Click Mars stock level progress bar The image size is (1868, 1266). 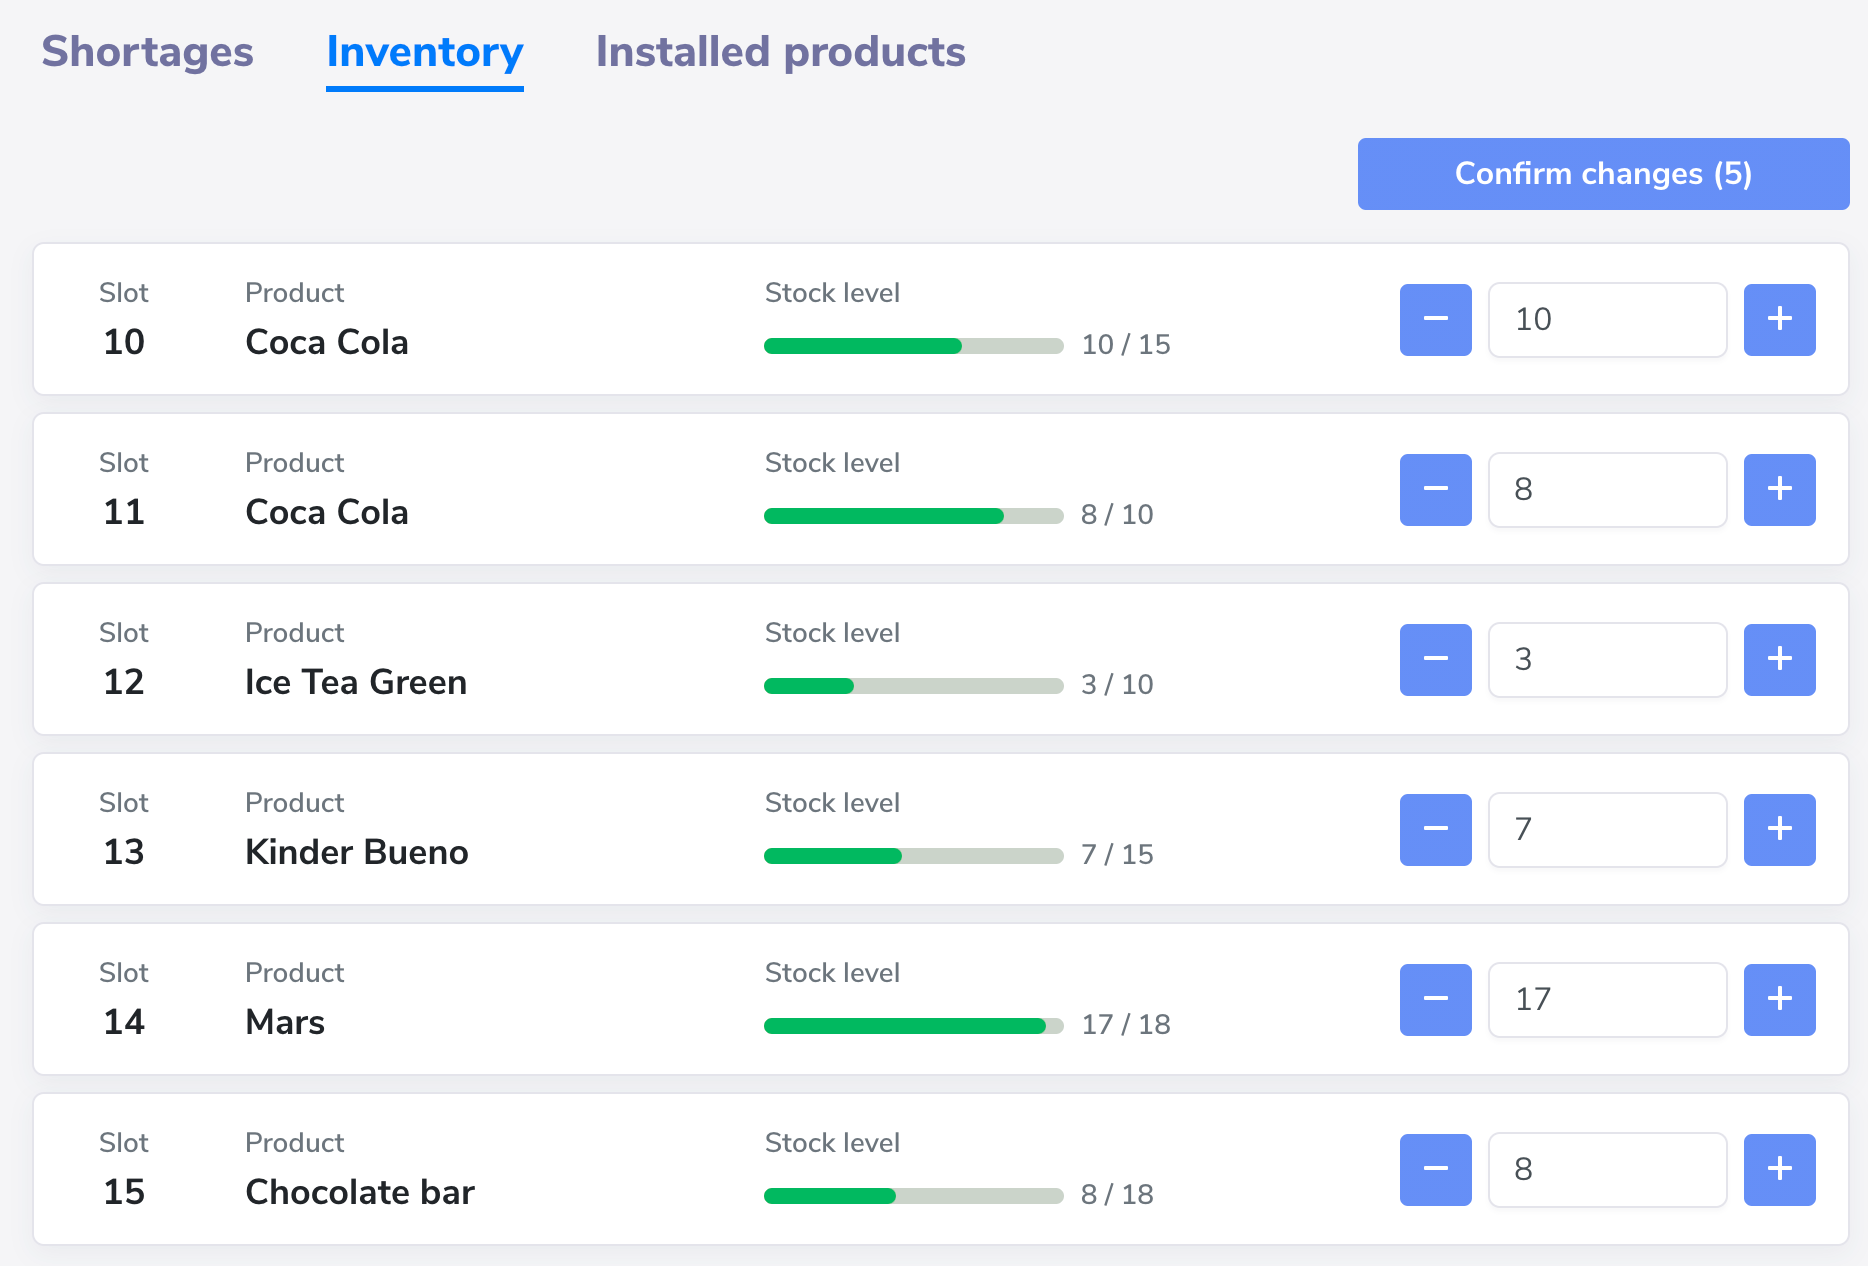click(913, 1026)
